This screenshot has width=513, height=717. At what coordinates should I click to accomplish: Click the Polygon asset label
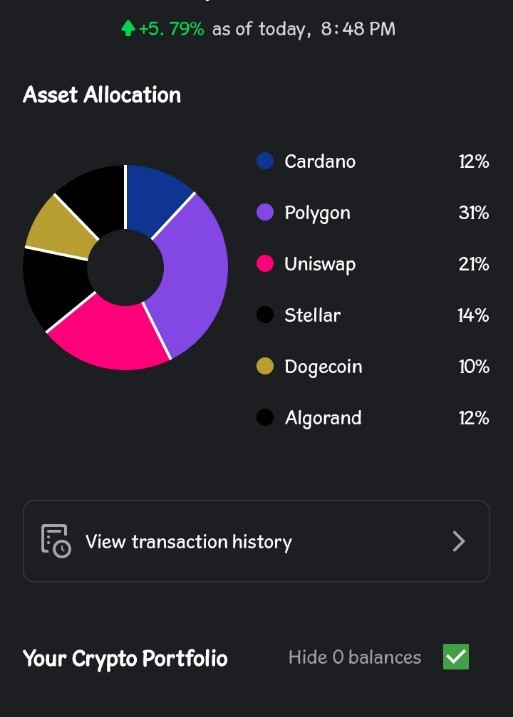point(317,213)
